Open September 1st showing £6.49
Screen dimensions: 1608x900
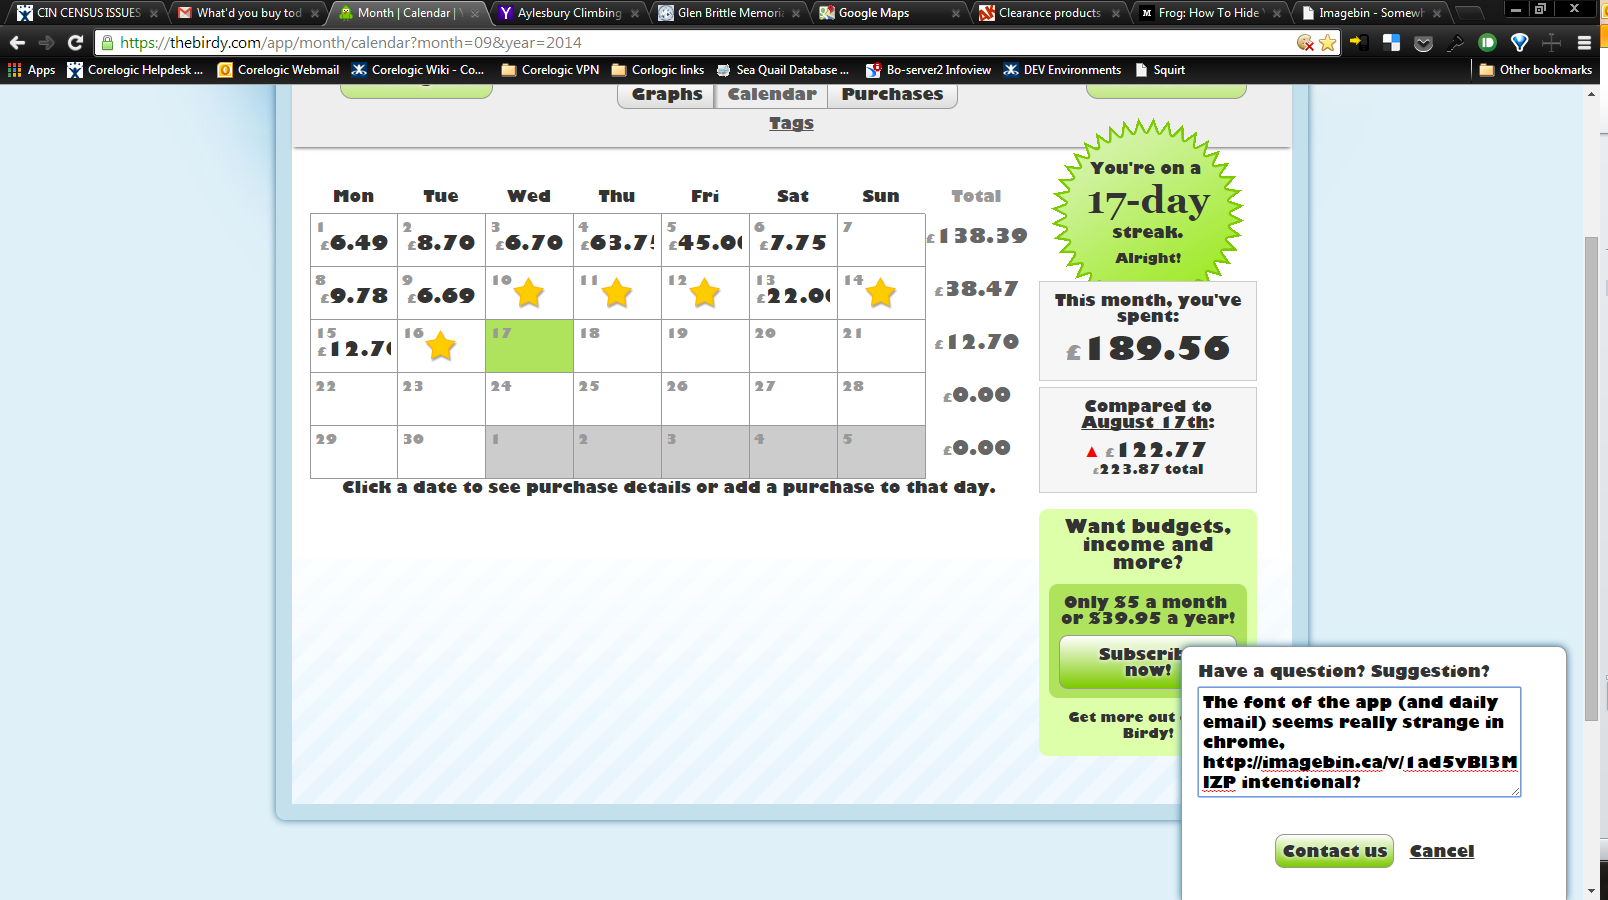point(354,240)
